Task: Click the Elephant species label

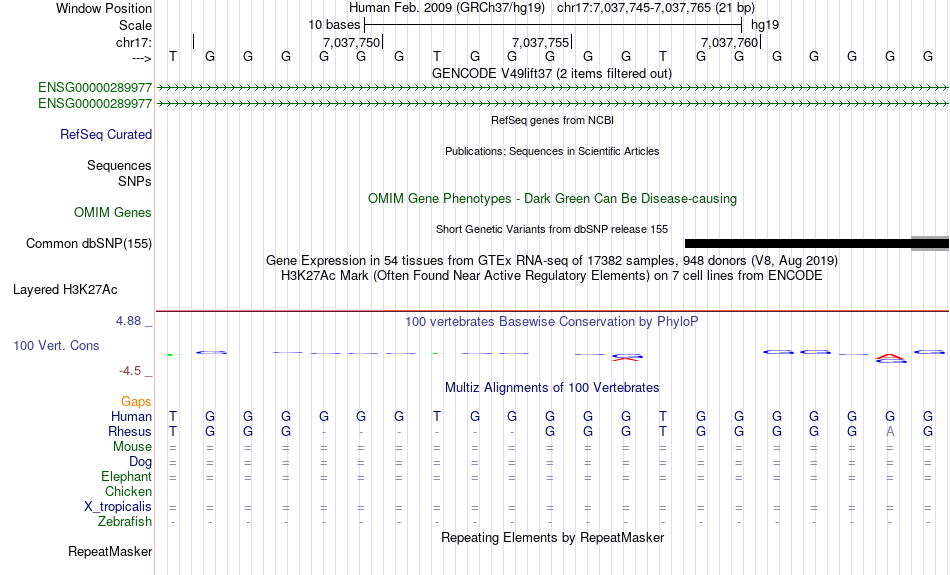Action: [127, 476]
